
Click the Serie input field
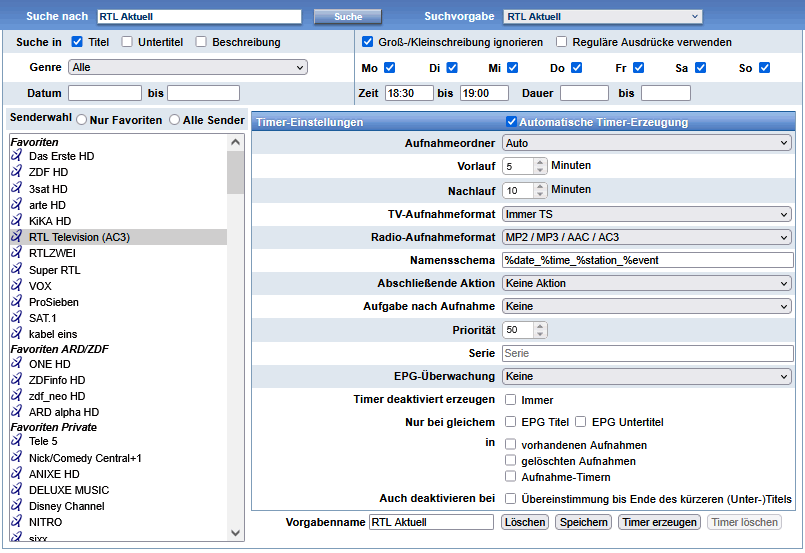tap(648, 353)
